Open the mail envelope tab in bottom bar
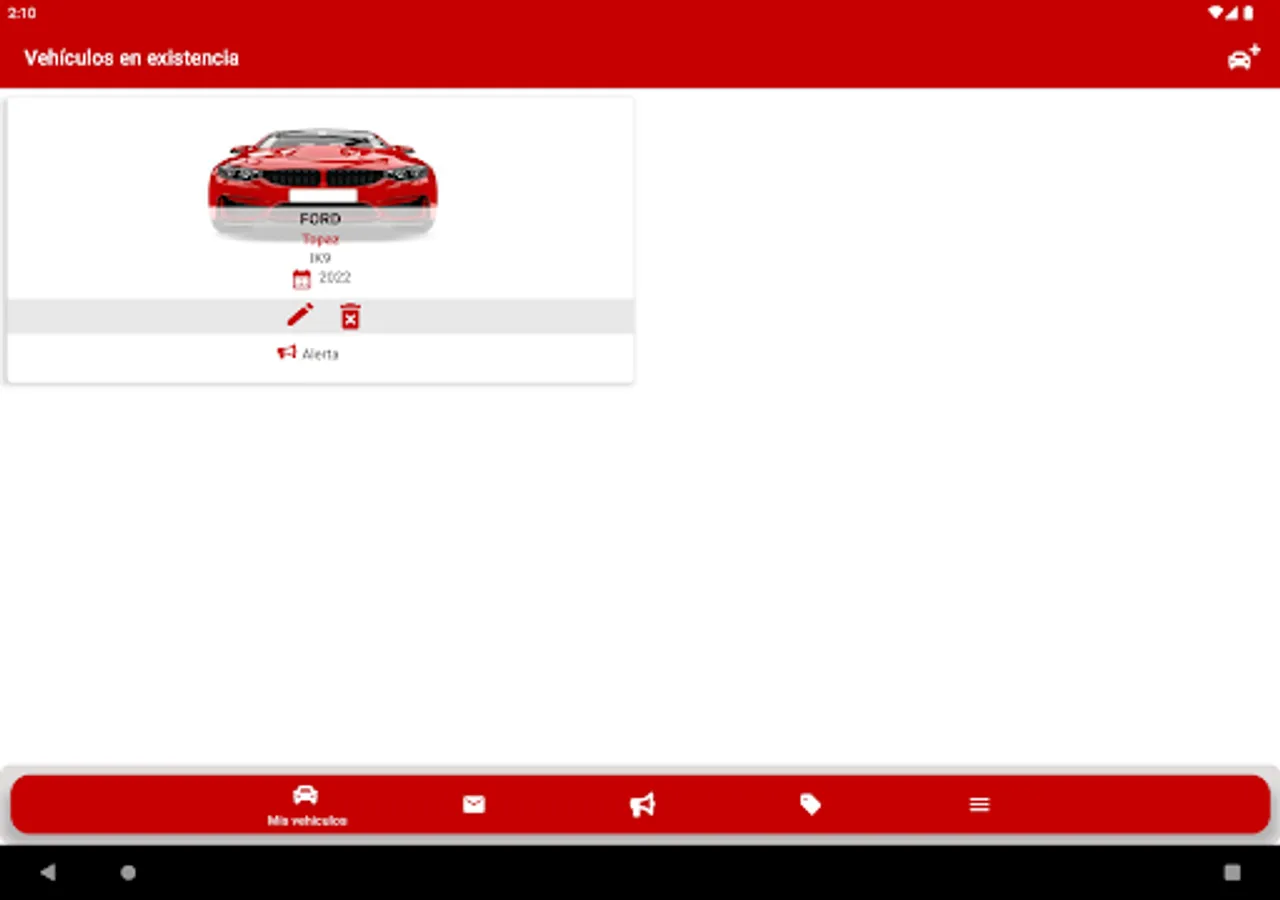 pyautogui.click(x=474, y=804)
